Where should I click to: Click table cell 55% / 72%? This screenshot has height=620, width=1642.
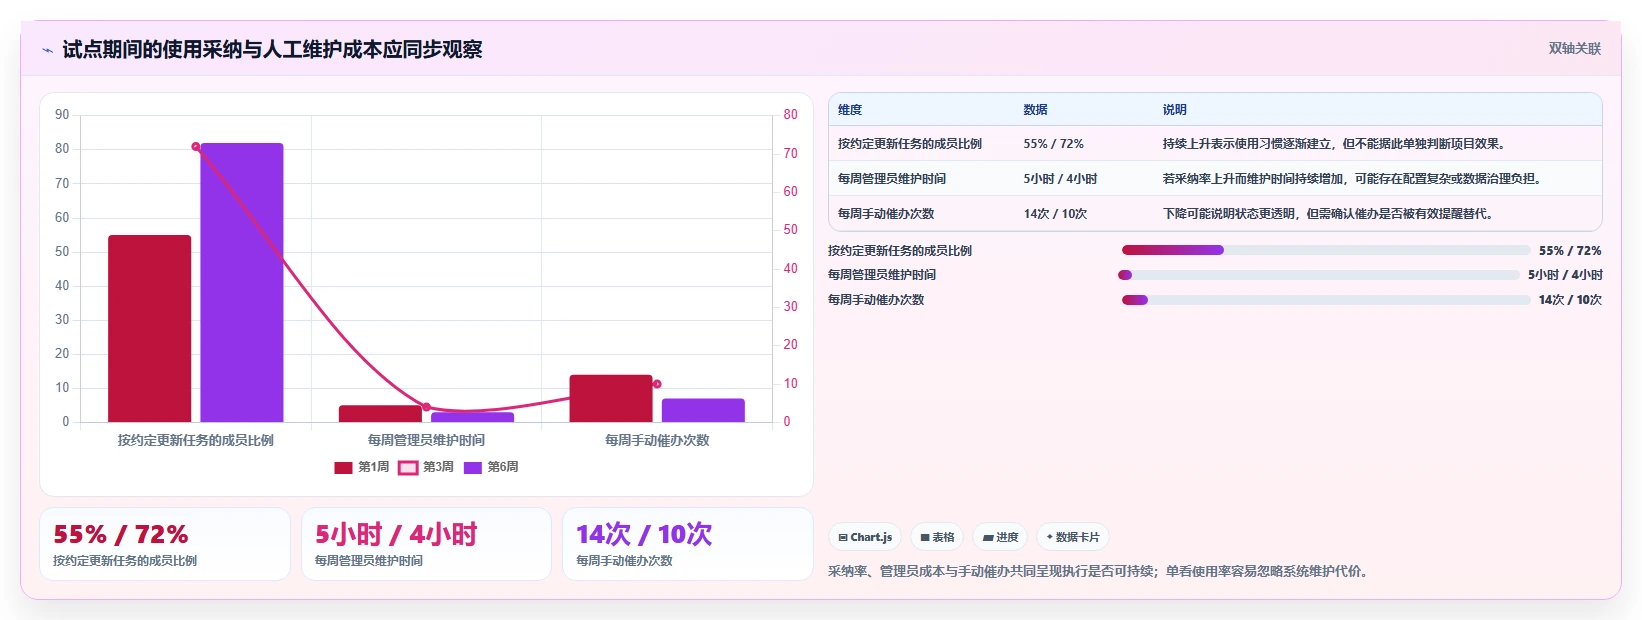click(1053, 144)
